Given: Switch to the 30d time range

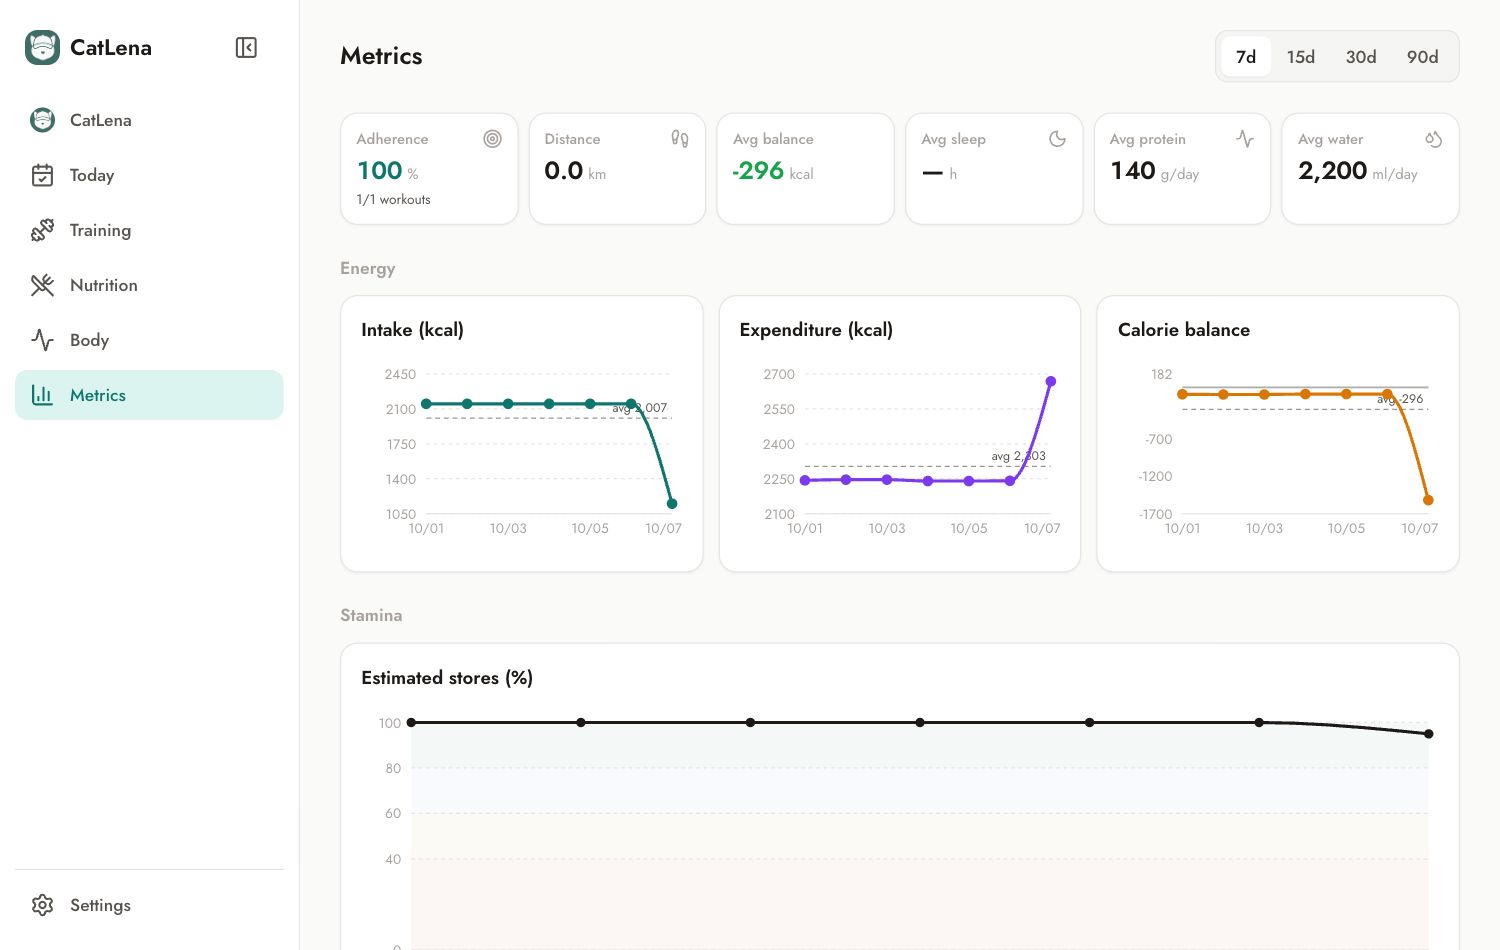Looking at the screenshot, I should [1361, 57].
